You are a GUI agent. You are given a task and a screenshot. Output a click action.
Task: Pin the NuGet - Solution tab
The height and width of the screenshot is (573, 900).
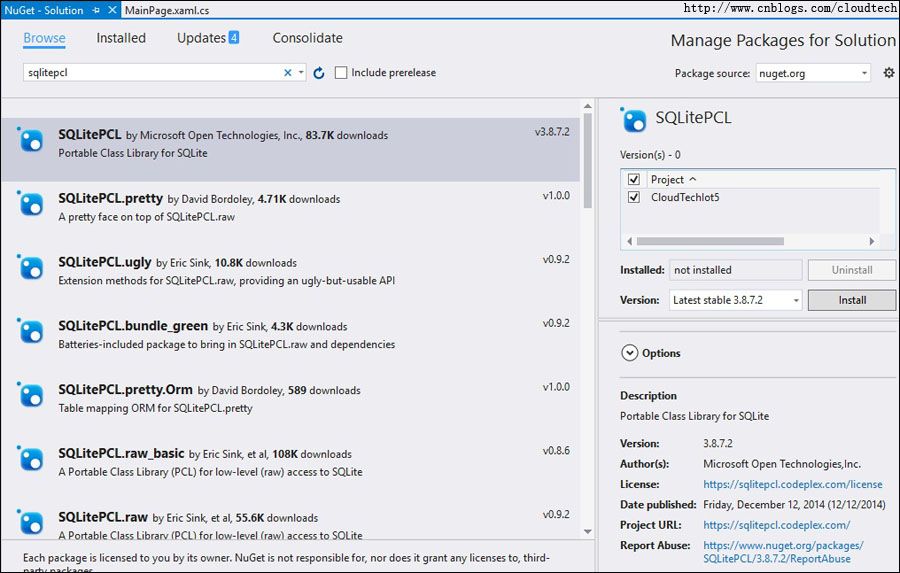96,10
